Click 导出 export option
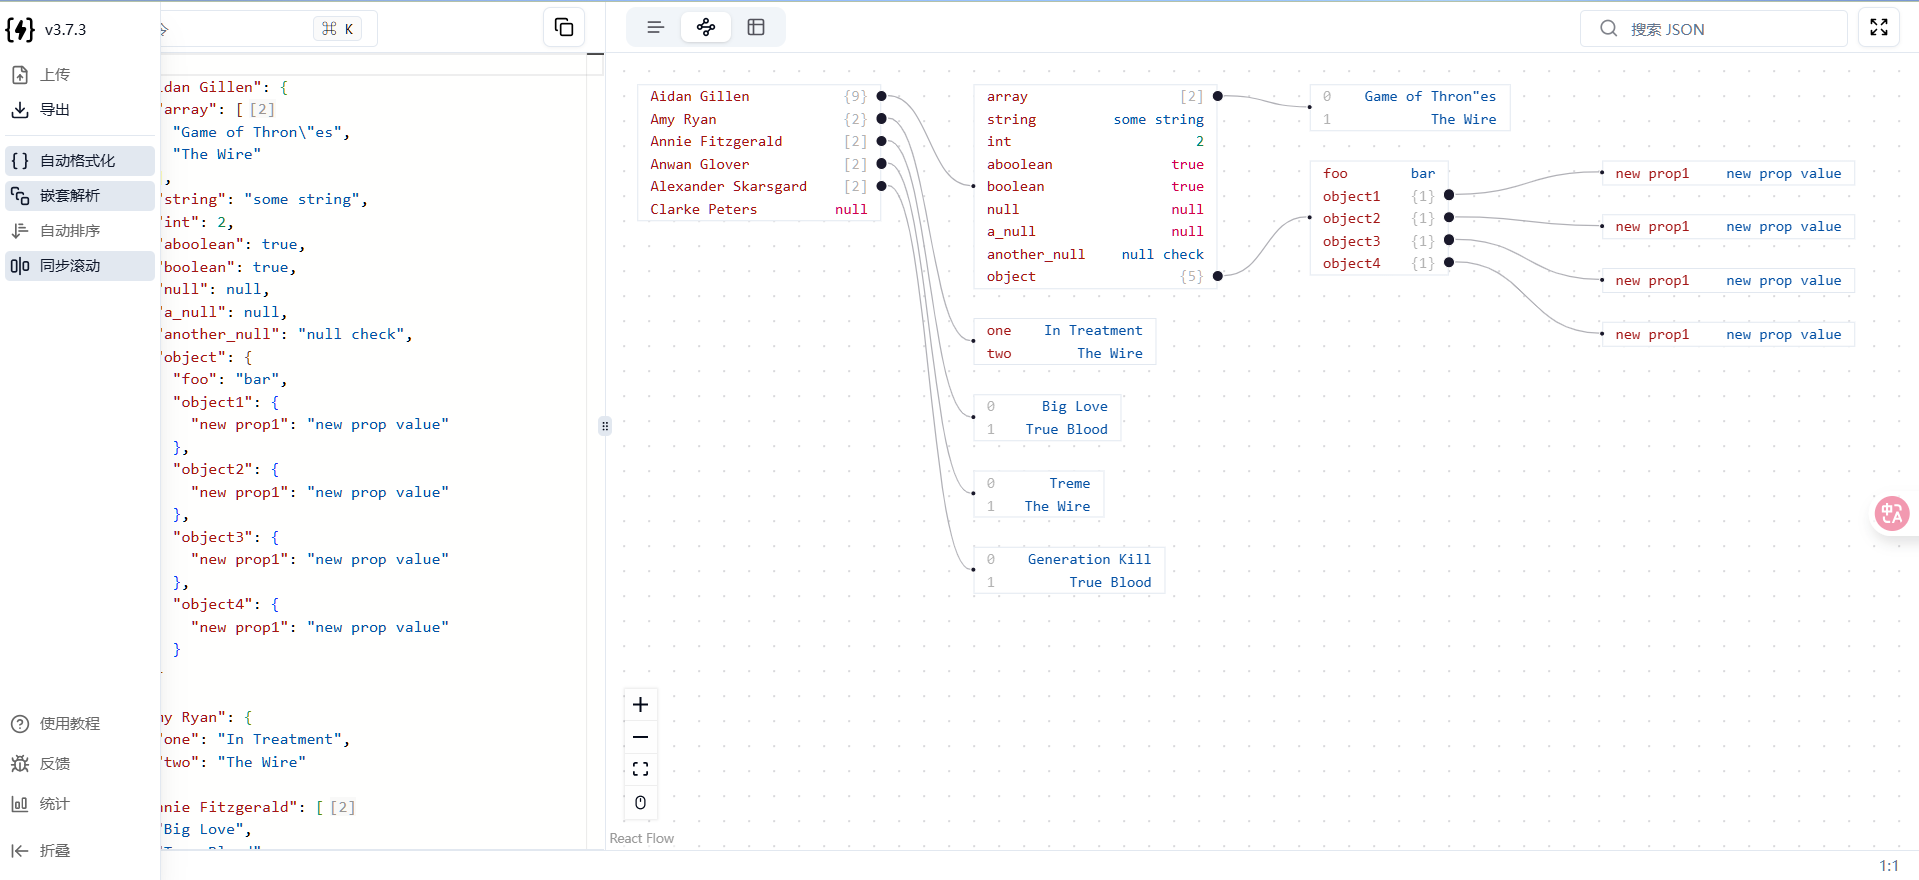 coord(80,110)
